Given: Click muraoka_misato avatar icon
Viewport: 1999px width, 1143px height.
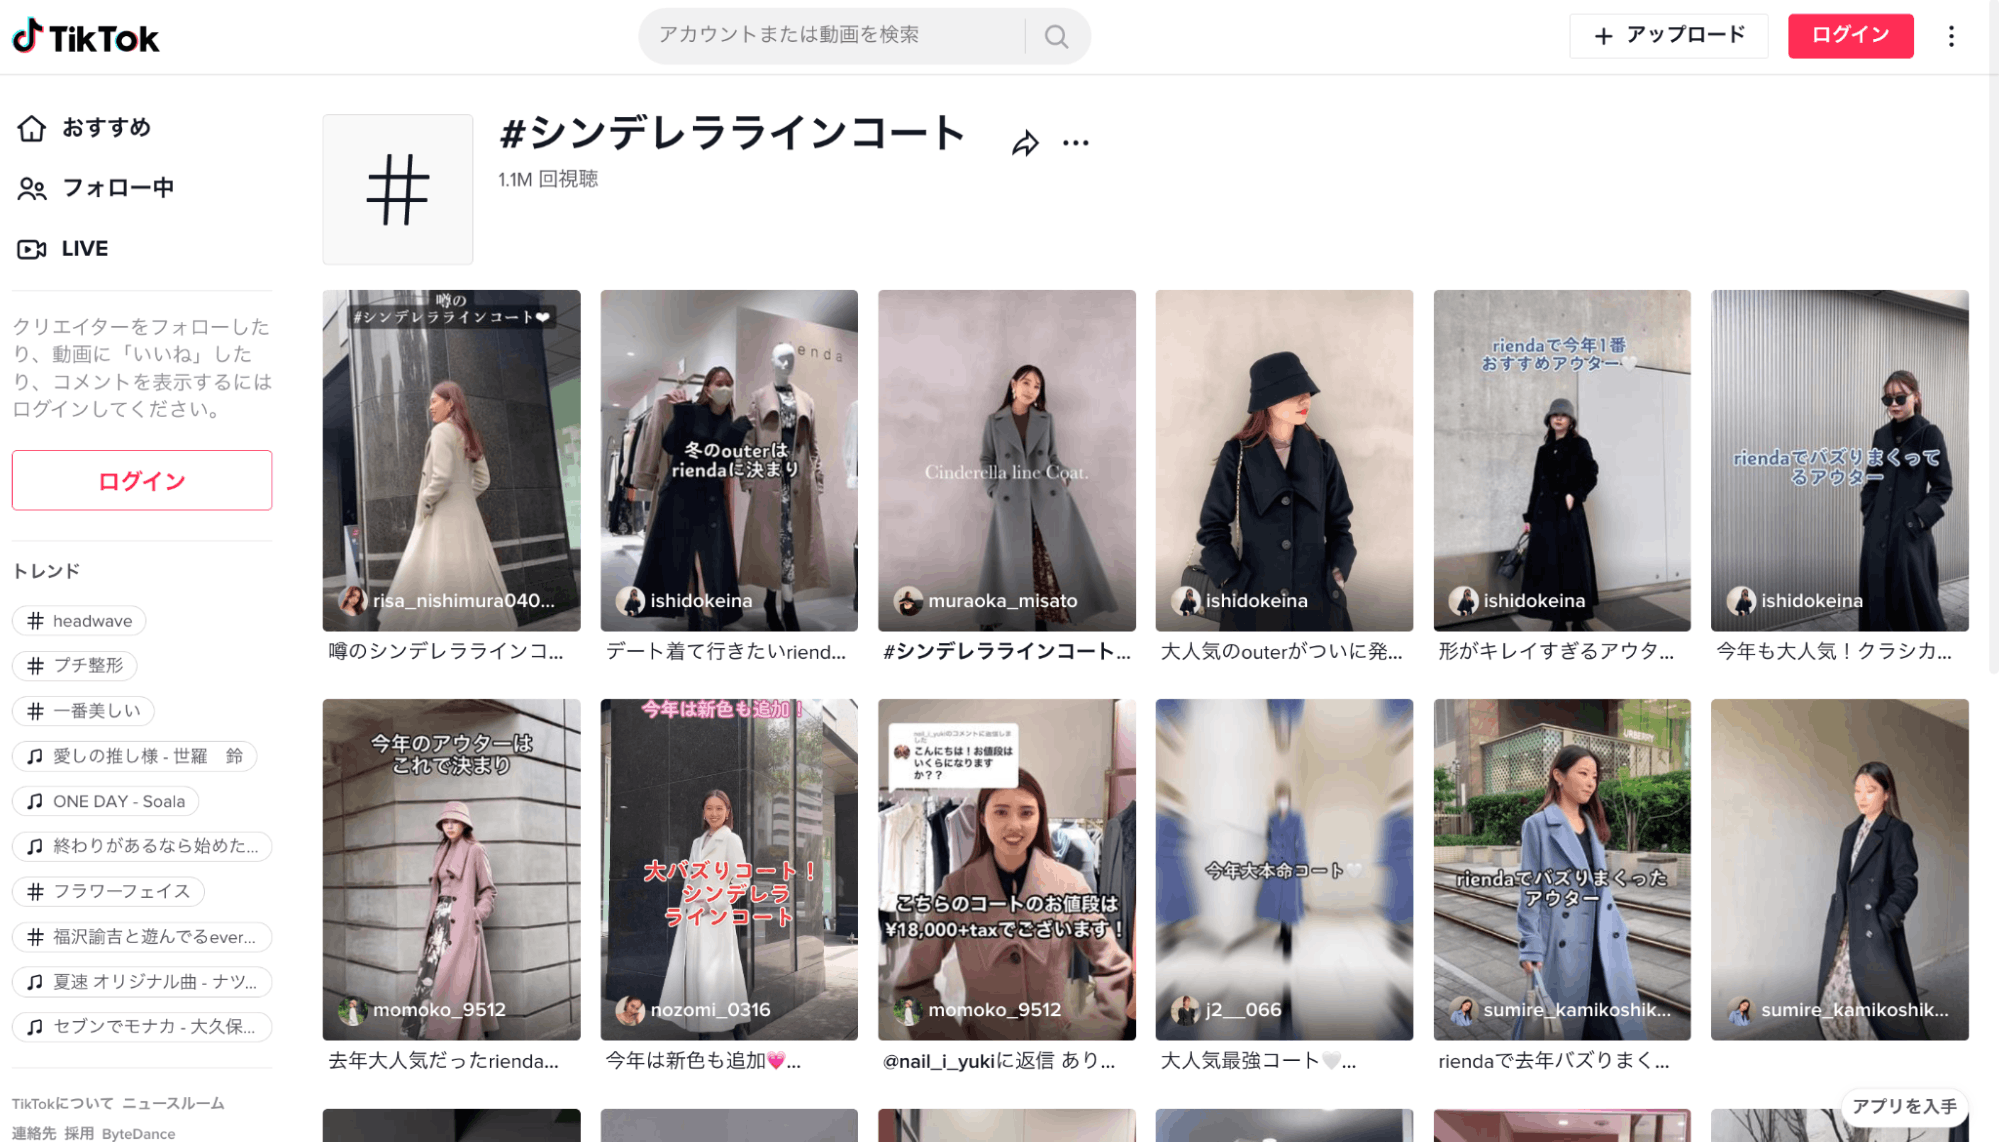Looking at the screenshot, I should (x=908, y=601).
